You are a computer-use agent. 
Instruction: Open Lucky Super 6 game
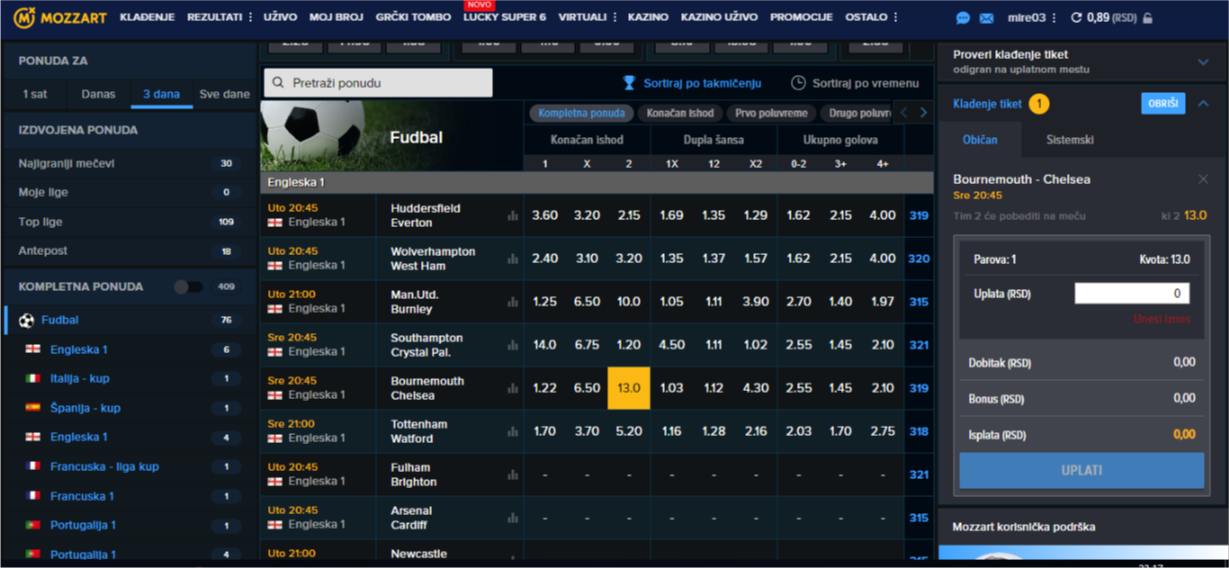click(504, 18)
